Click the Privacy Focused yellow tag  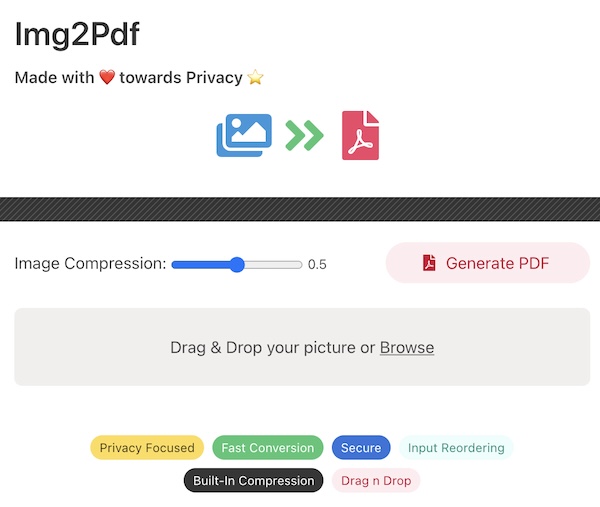pos(147,448)
